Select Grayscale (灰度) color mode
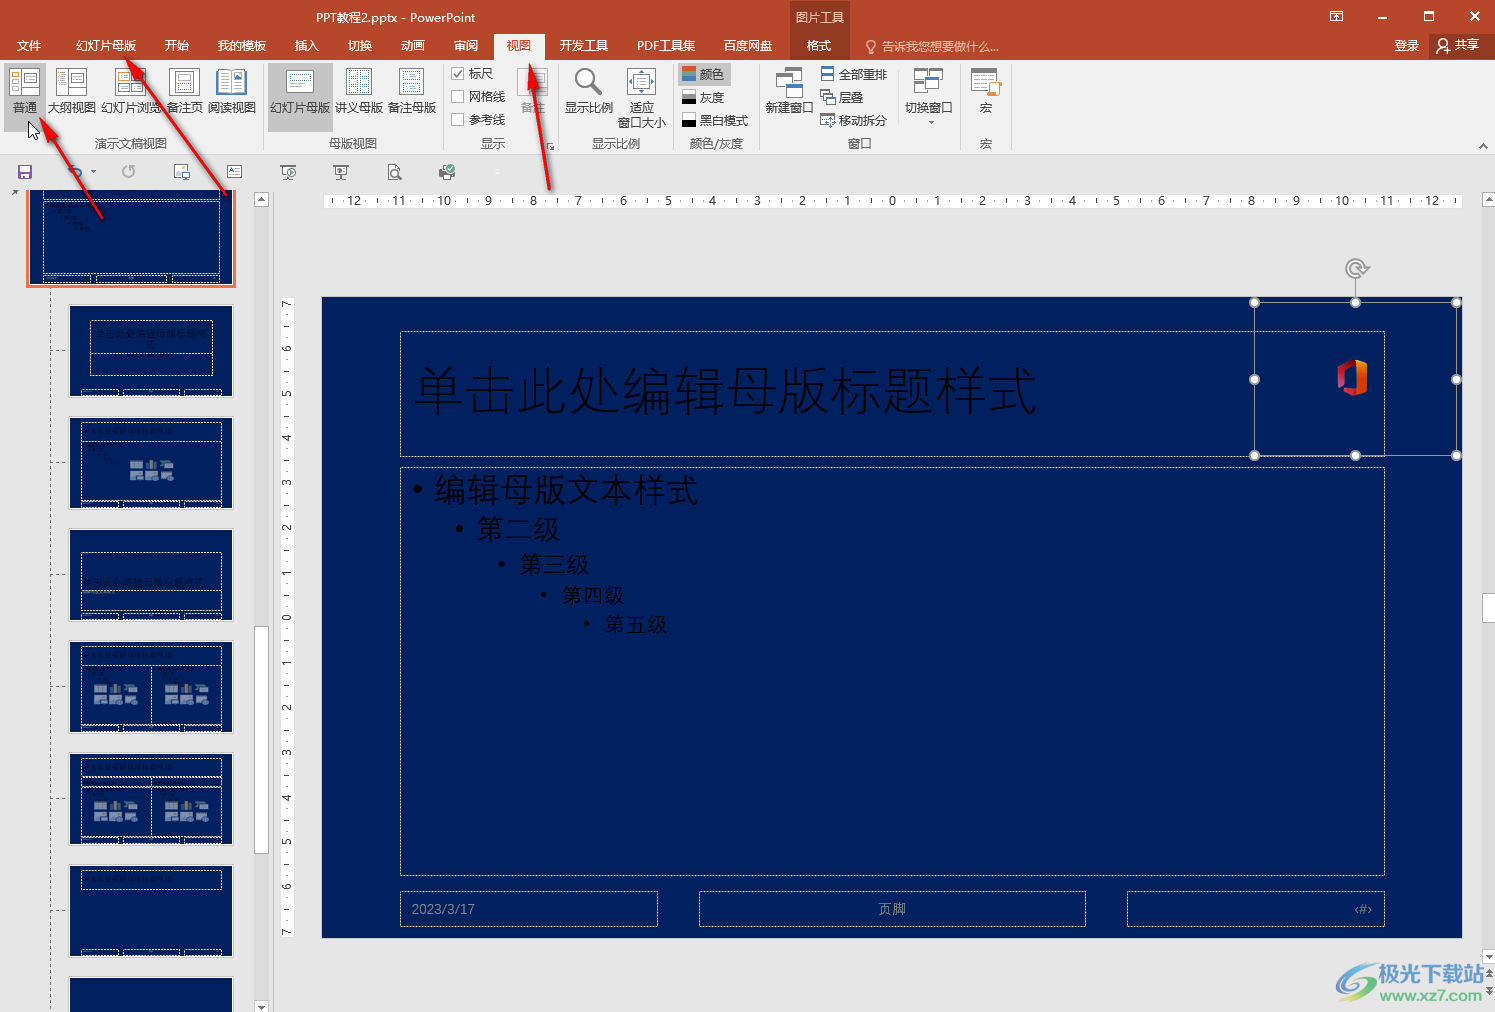This screenshot has width=1495, height=1012. pyautogui.click(x=703, y=97)
